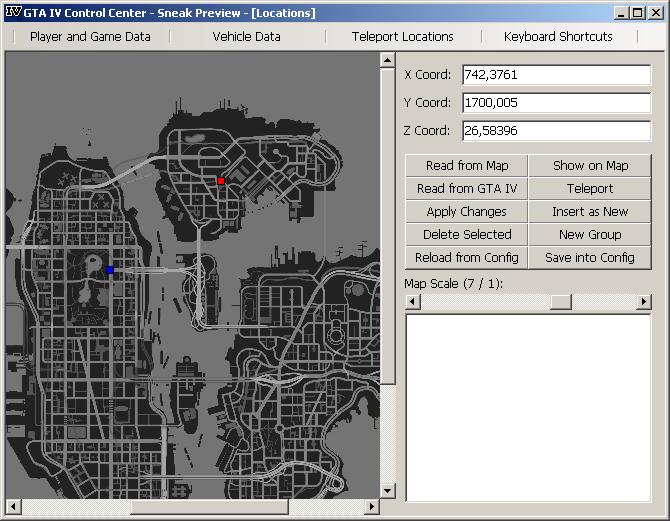670x521 pixels.
Task: Click the blue marker on the map
Action: [110, 270]
